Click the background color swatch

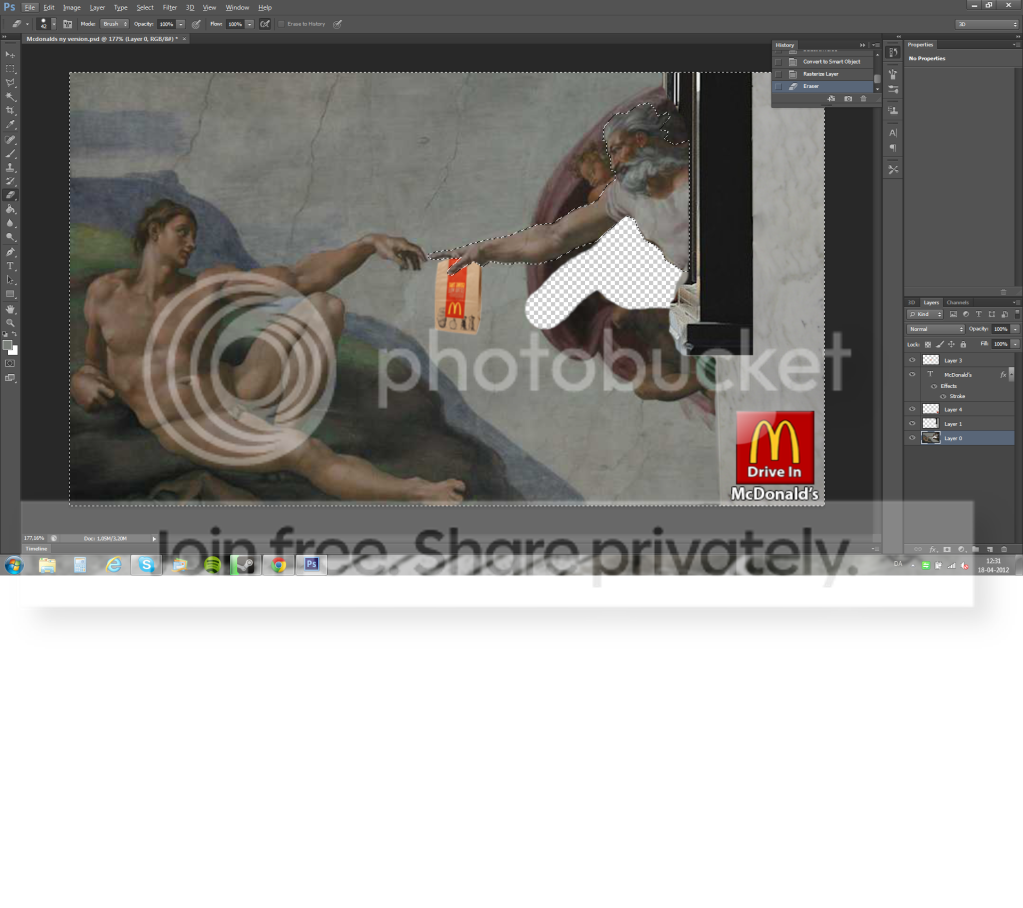click(13, 350)
